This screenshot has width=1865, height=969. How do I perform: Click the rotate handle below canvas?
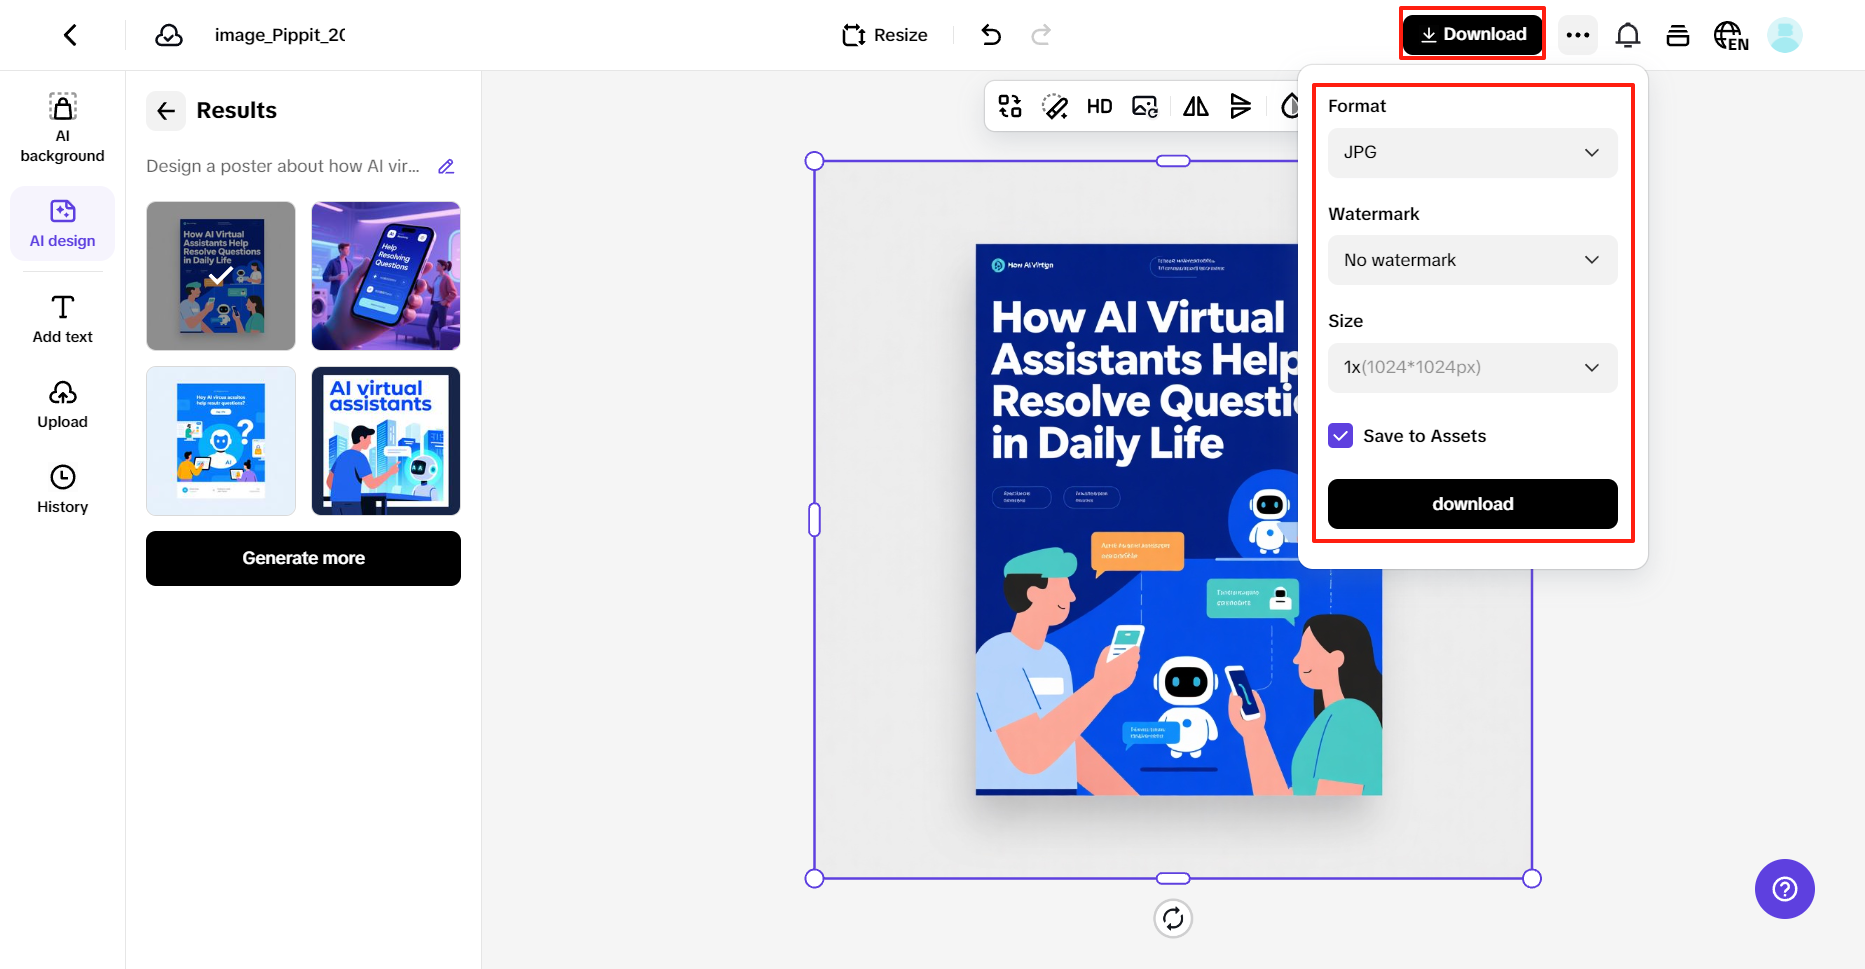click(x=1173, y=918)
